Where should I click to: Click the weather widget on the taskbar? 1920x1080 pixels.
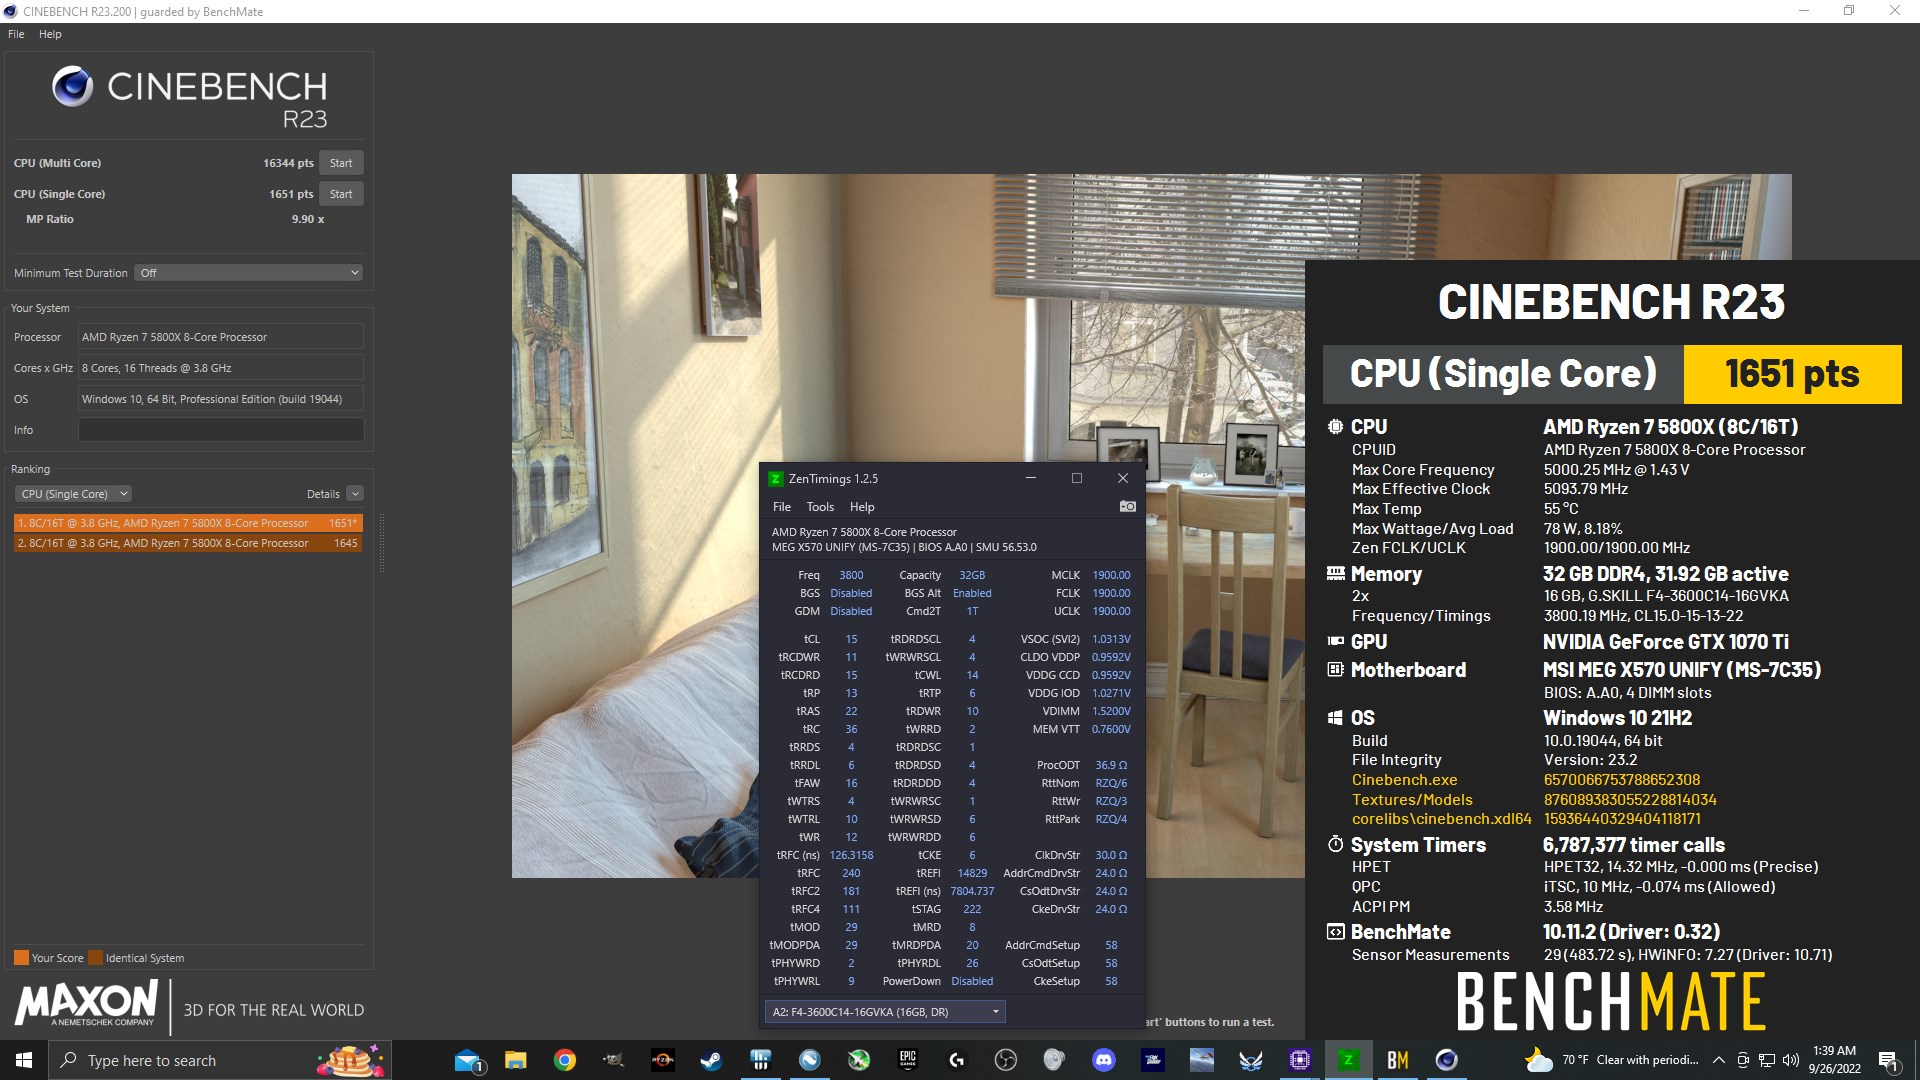click(1600, 1060)
